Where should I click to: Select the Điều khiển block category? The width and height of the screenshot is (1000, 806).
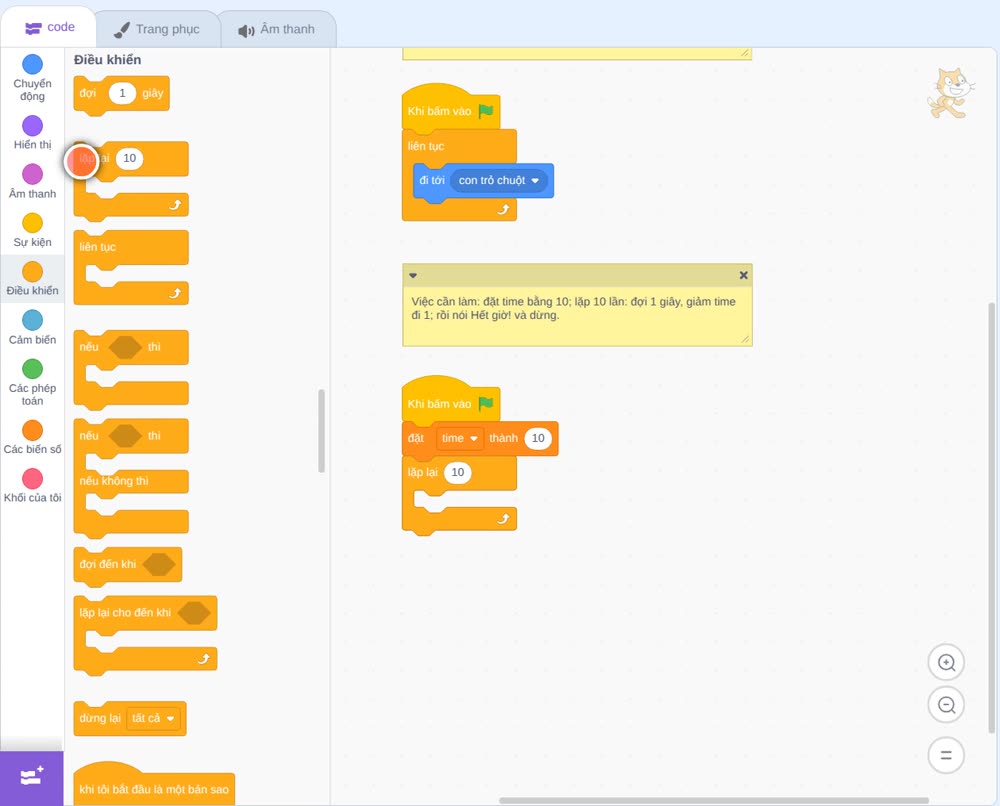[x=32, y=279]
